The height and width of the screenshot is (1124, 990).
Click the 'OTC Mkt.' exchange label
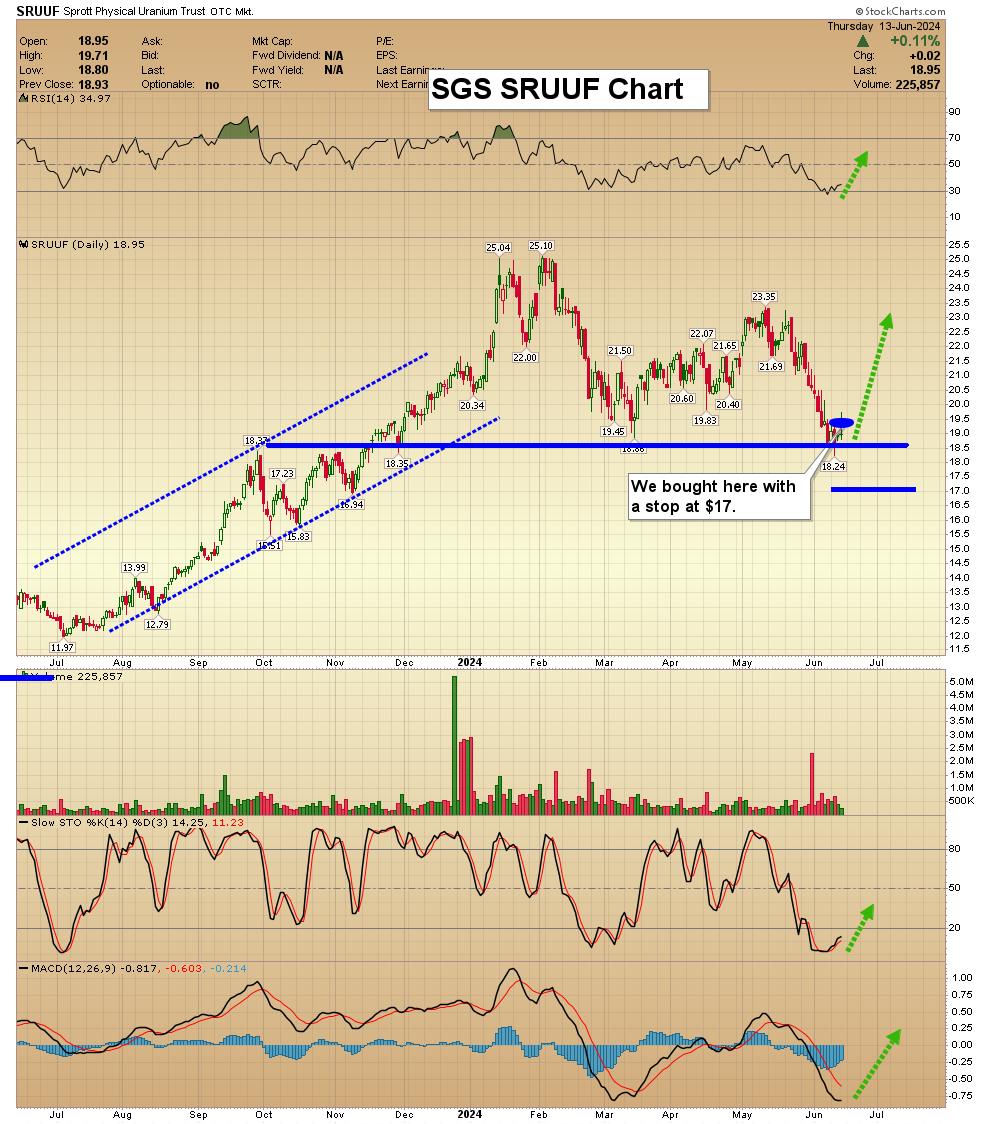click(x=232, y=11)
